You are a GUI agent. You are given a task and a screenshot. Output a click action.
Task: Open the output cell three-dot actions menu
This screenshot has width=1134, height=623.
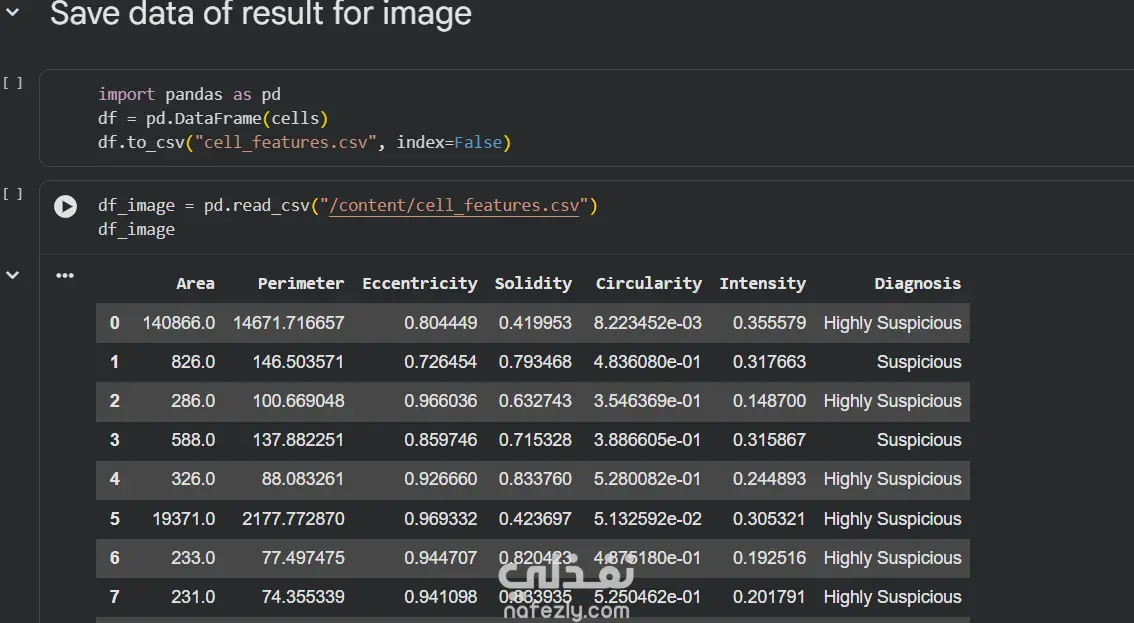tap(65, 276)
